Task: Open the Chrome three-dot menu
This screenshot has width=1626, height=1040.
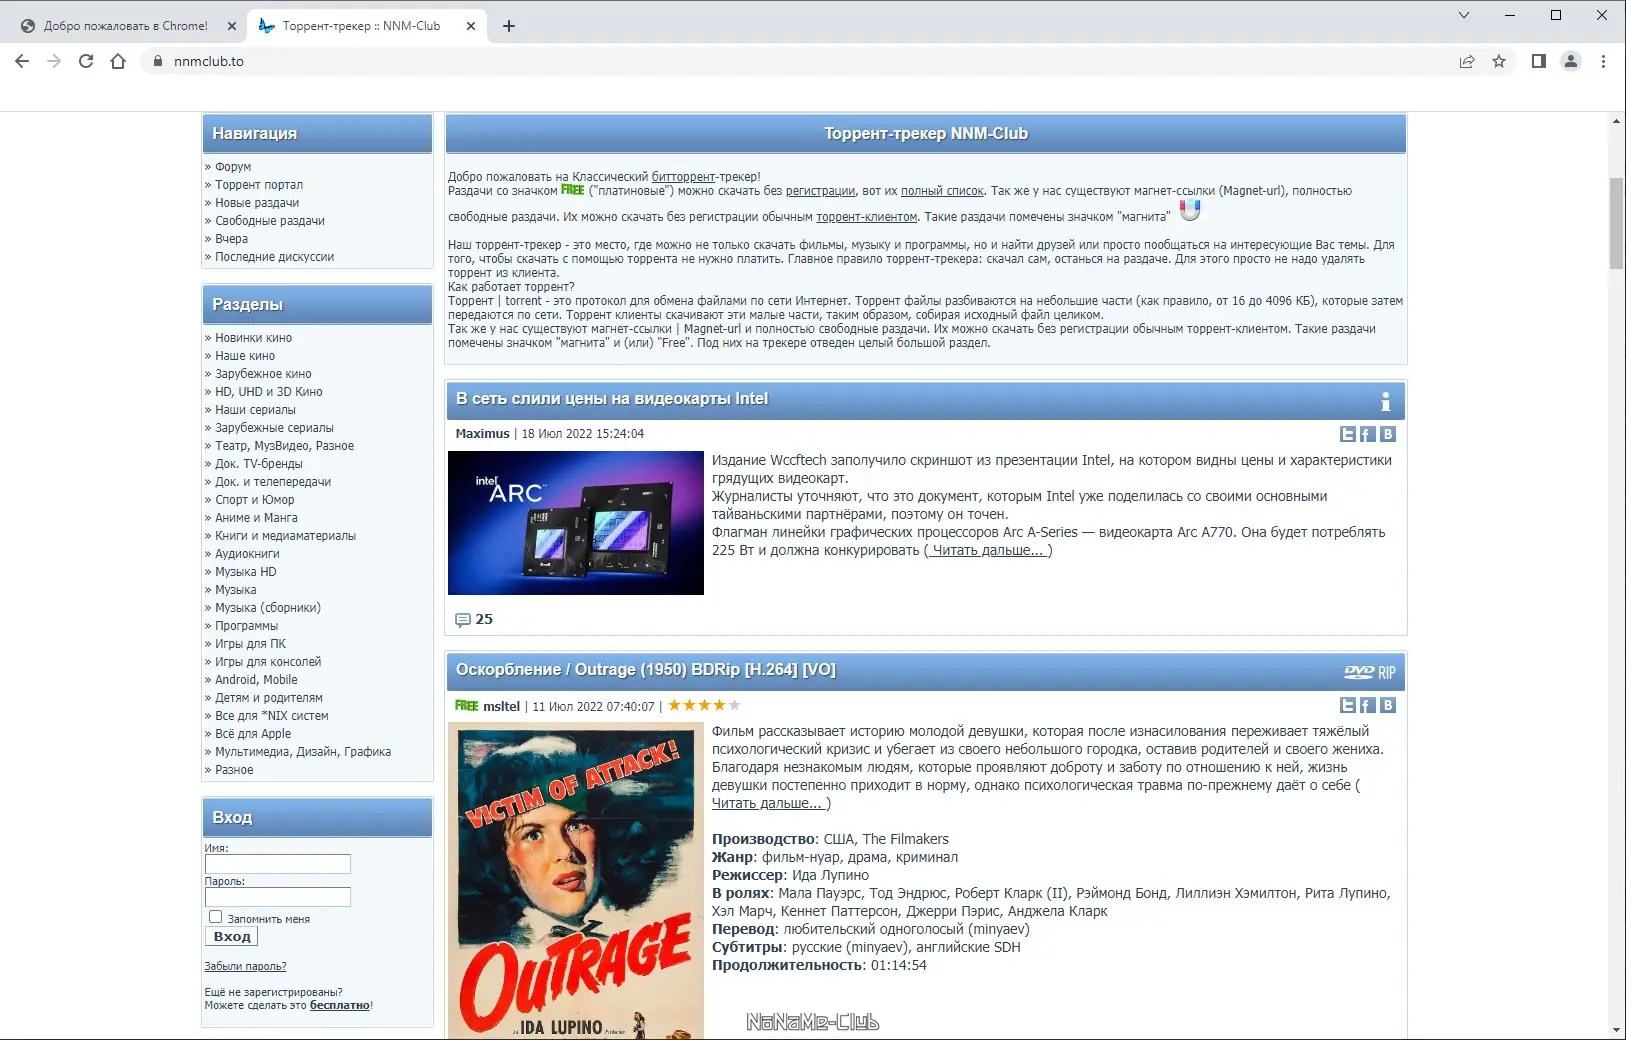Action: [x=1603, y=61]
